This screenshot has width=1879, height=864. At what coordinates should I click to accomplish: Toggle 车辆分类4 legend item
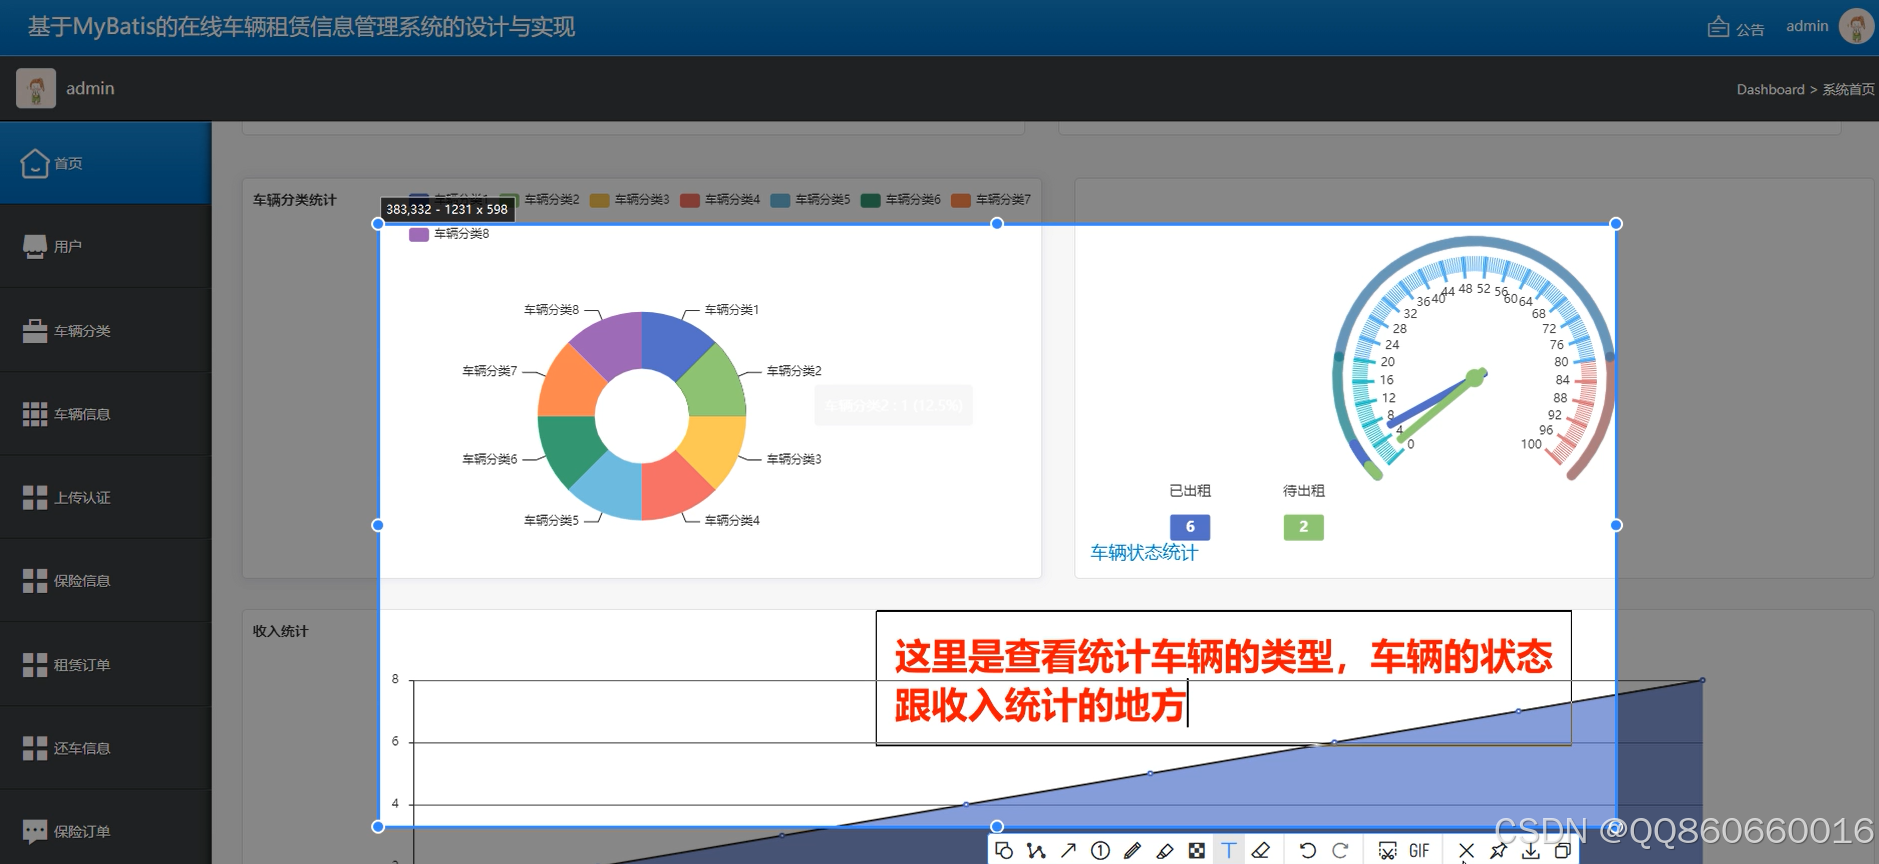click(720, 200)
